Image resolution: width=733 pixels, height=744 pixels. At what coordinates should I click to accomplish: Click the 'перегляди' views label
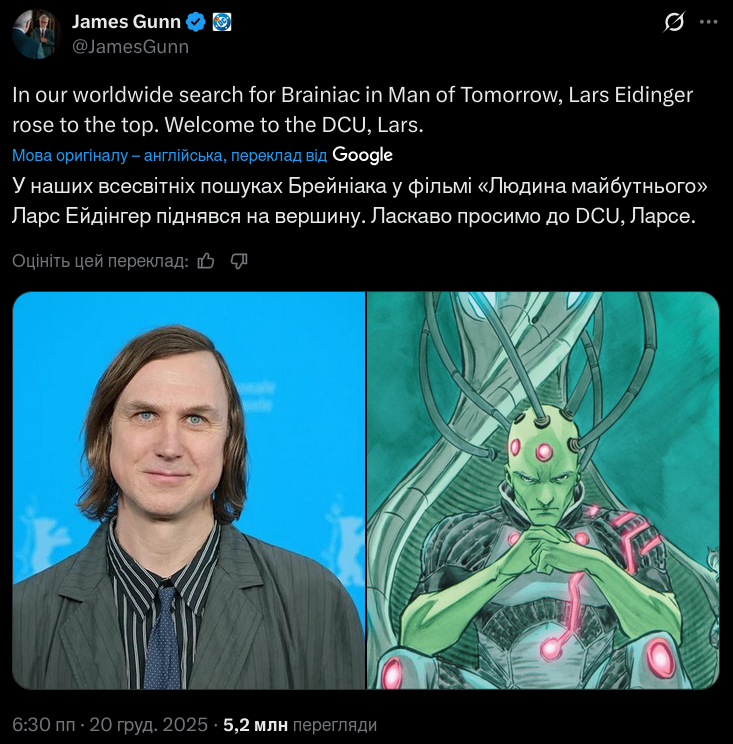coord(335,725)
